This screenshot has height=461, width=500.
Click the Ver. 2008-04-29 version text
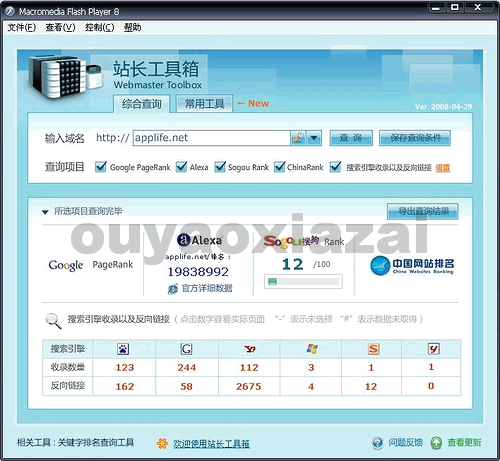pos(443,107)
